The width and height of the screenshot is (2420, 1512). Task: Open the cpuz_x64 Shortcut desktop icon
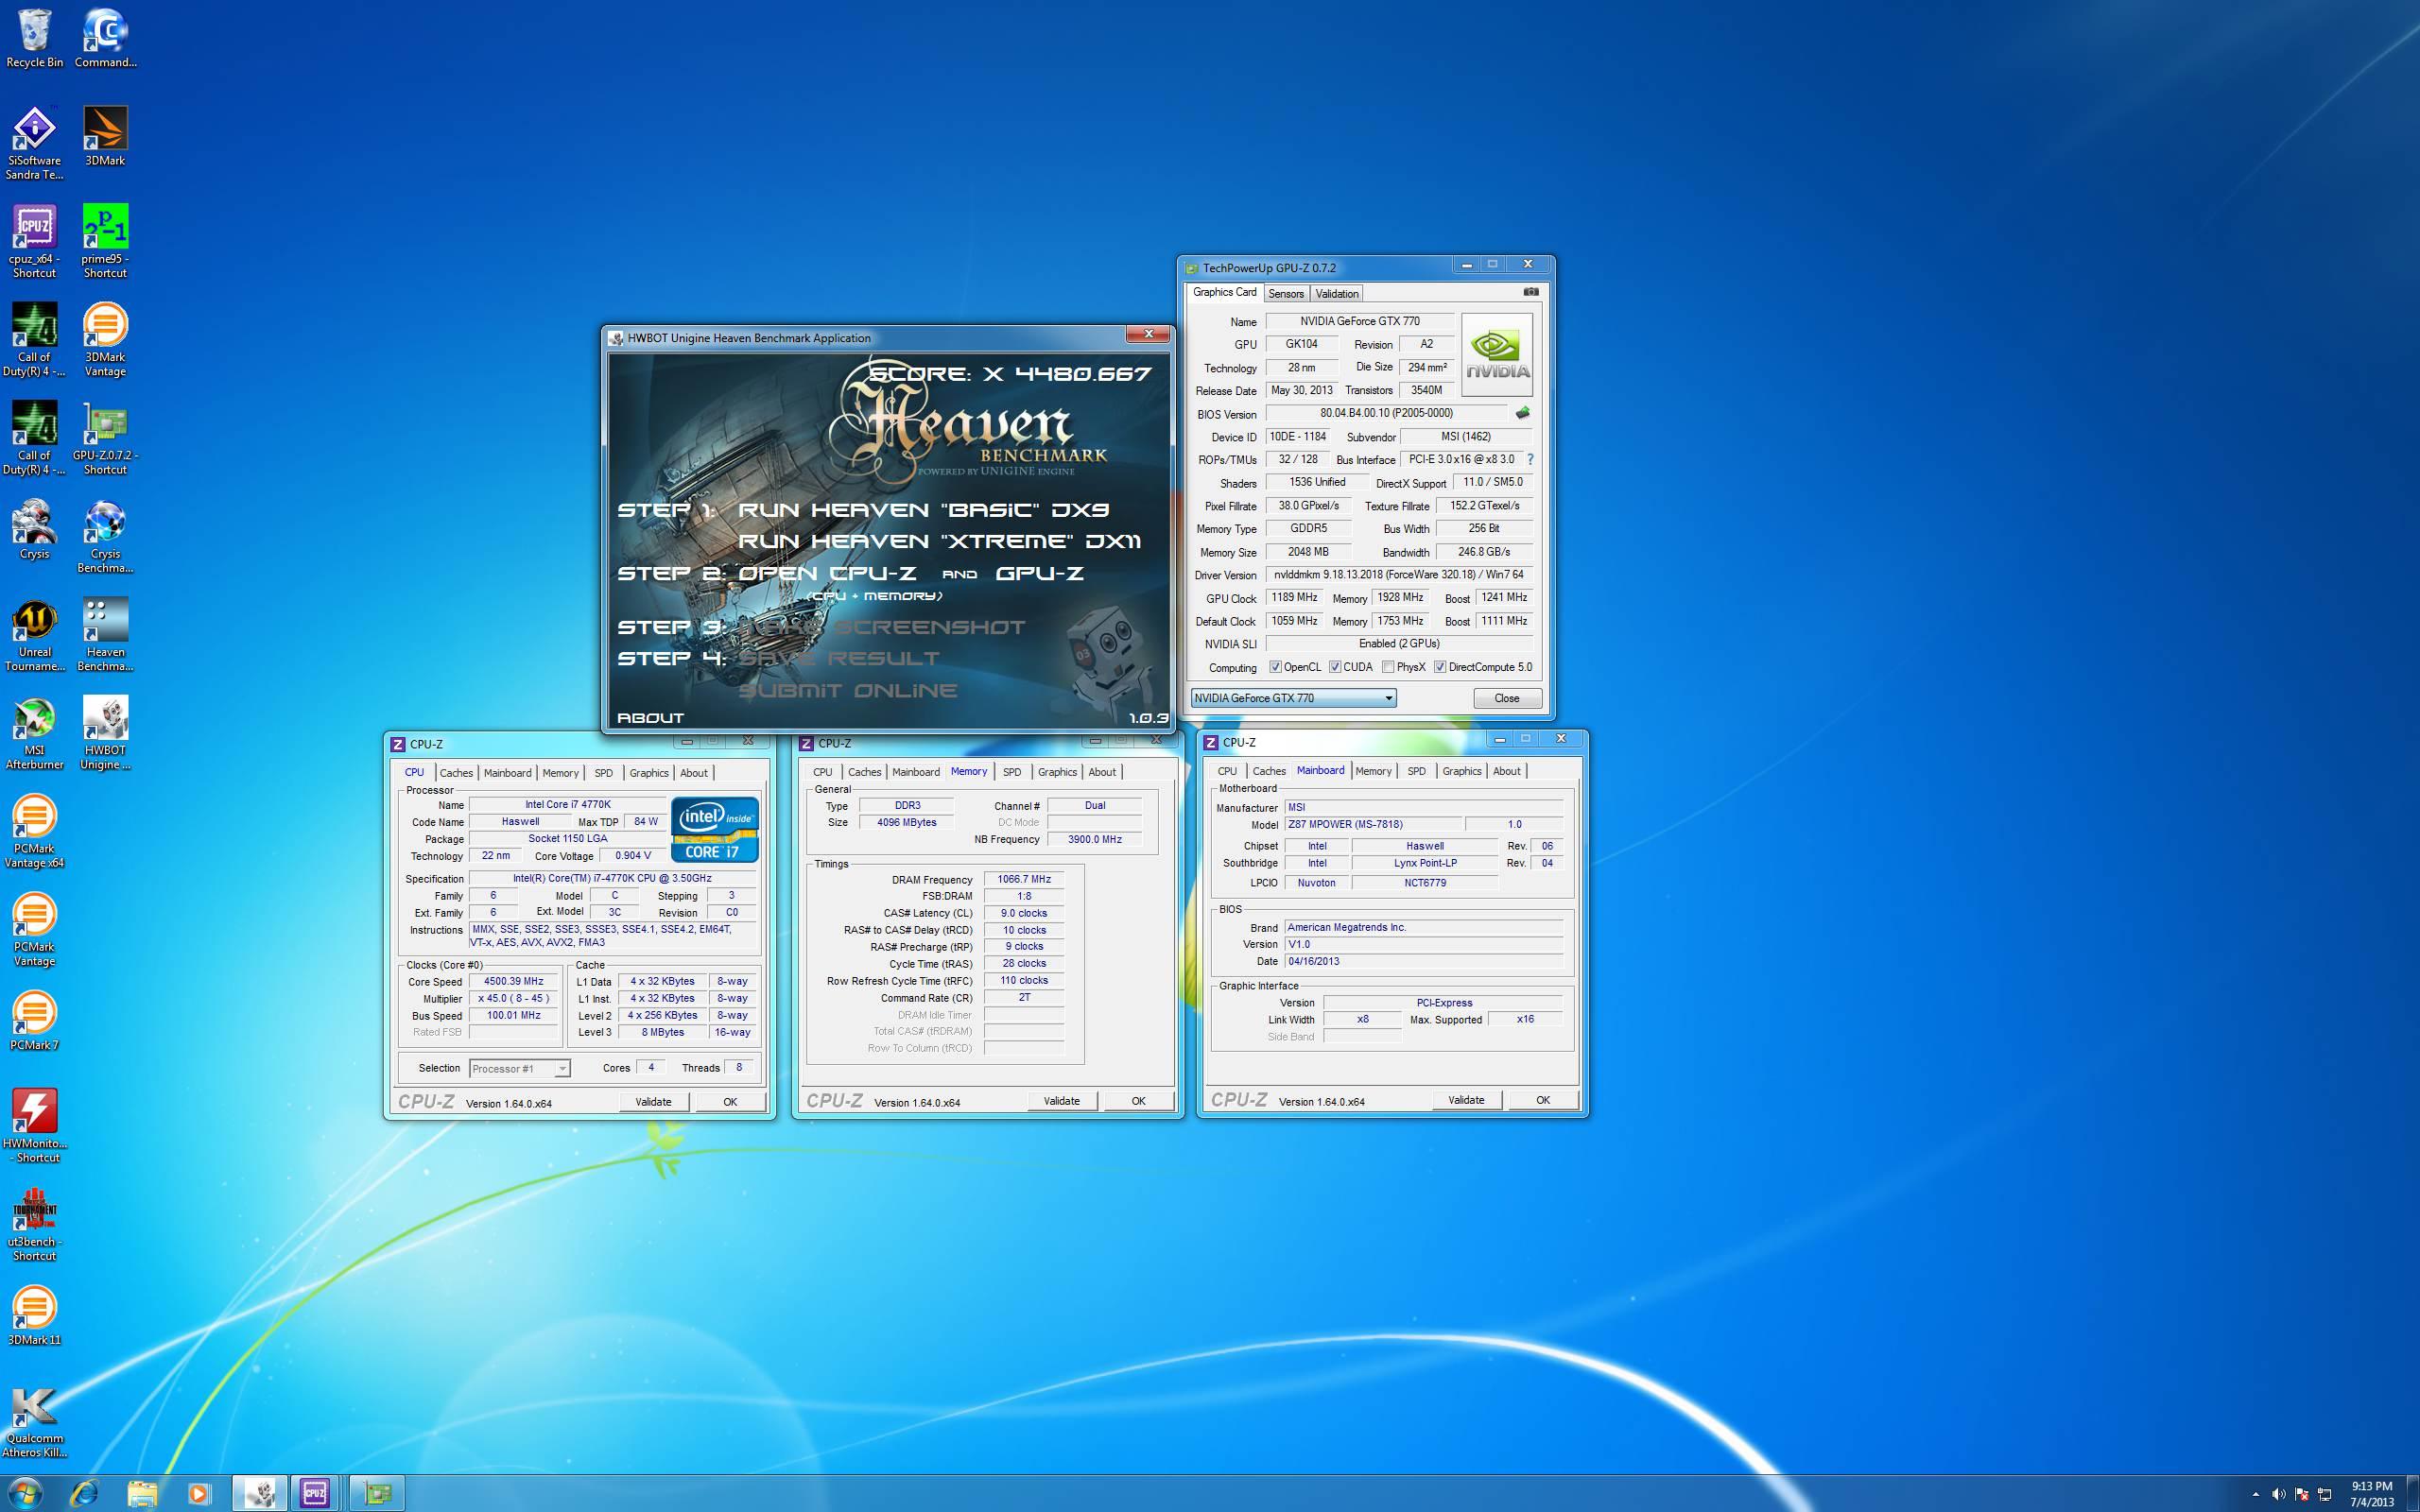tap(34, 241)
